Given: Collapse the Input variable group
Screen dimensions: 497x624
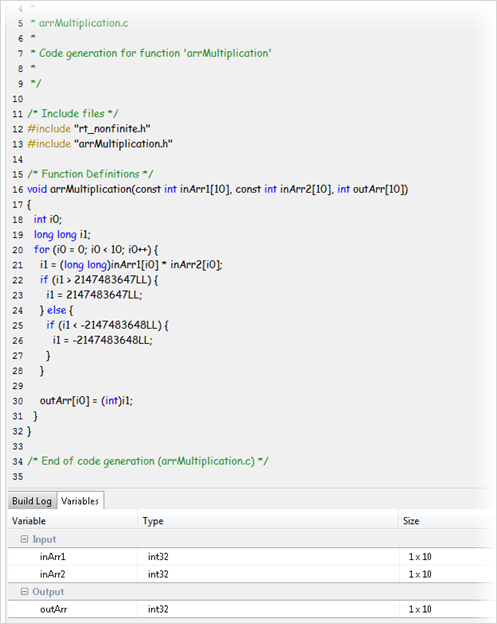Looking at the screenshot, I should tap(24, 539).
